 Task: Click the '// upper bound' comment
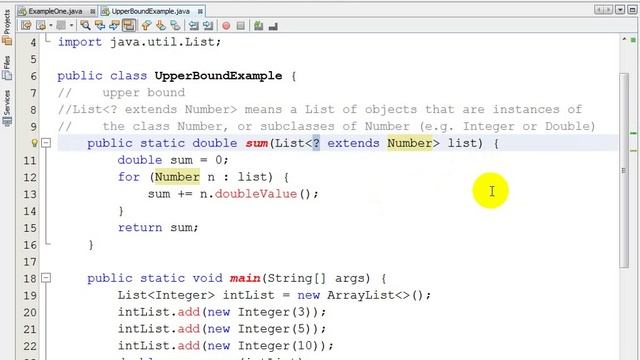pyautogui.click(x=122, y=93)
